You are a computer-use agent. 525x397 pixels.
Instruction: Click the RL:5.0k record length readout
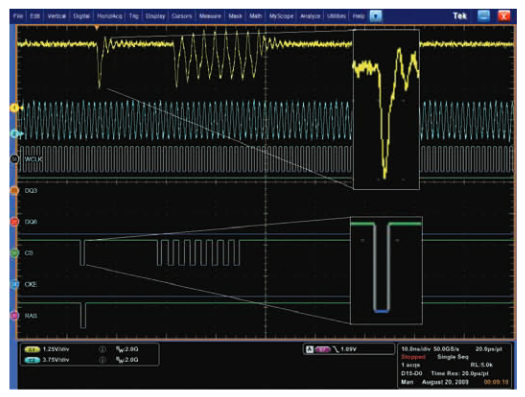481,365
